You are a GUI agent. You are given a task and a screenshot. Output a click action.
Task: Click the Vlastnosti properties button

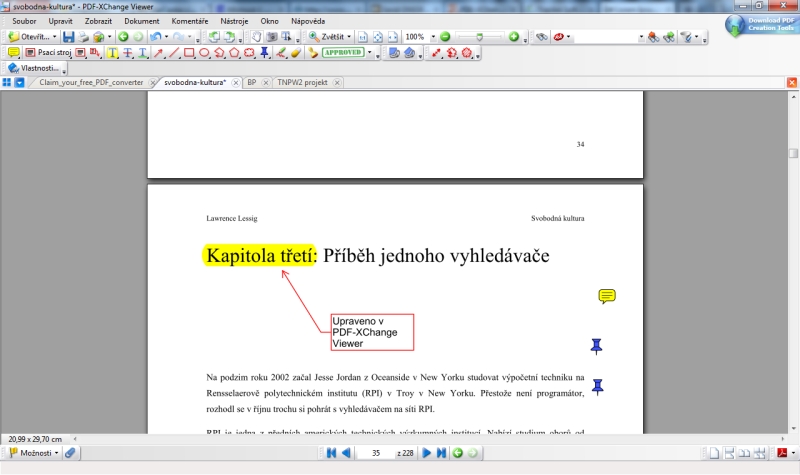[x=34, y=68]
